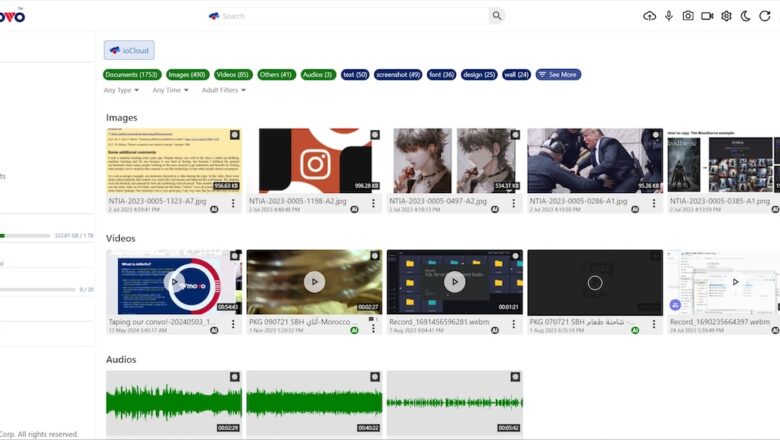Viewport: 780px width, 440px height.
Task: Play the PKG 090721 SBH Morocco video
Action: (314, 282)
